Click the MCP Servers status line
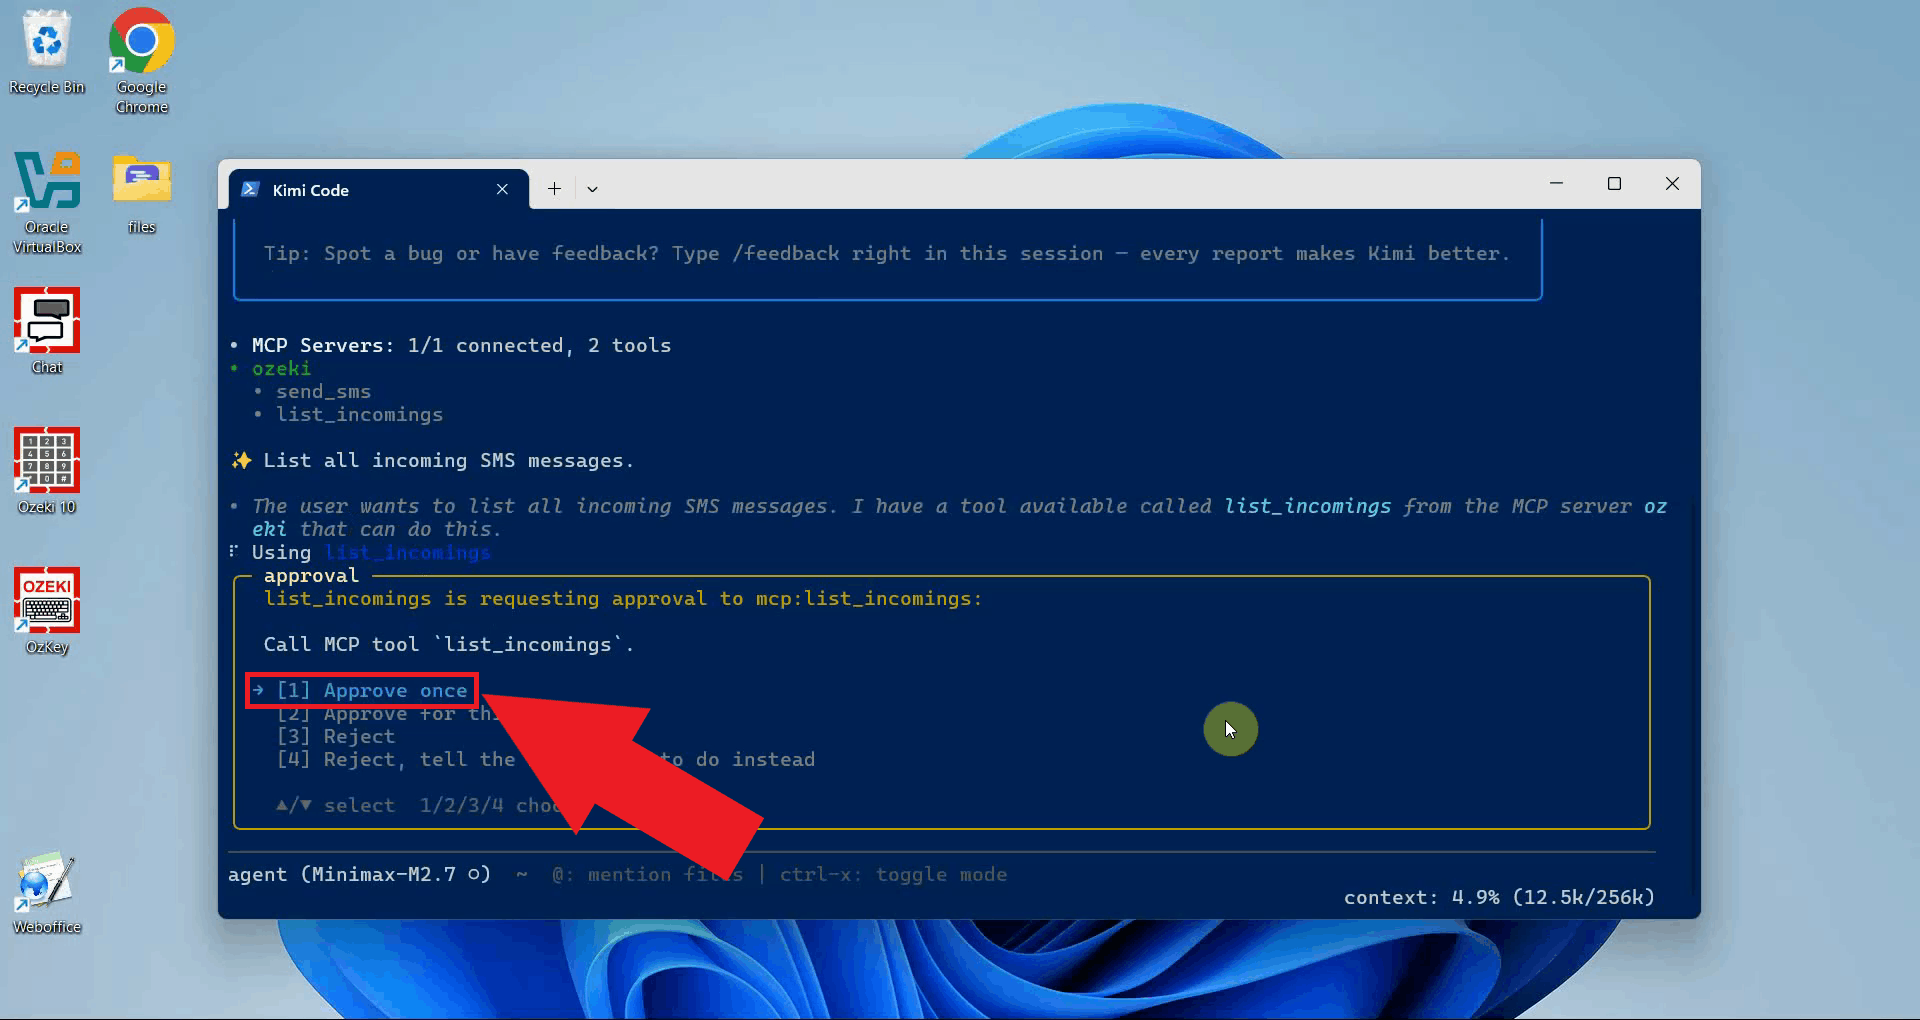The image size is (1920, 1020). click(x=461, y=345)
